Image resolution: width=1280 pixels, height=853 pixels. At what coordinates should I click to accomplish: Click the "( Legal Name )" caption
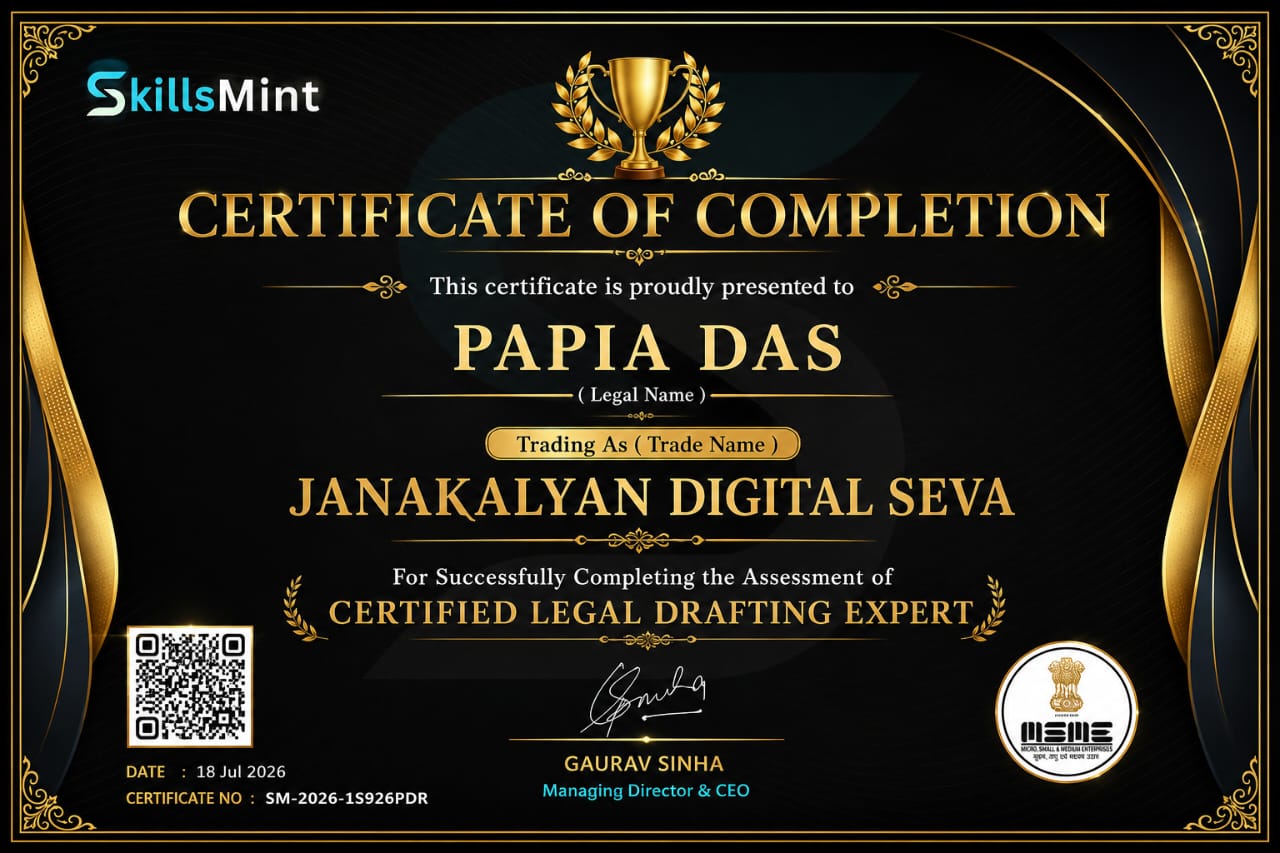[642, 395]
